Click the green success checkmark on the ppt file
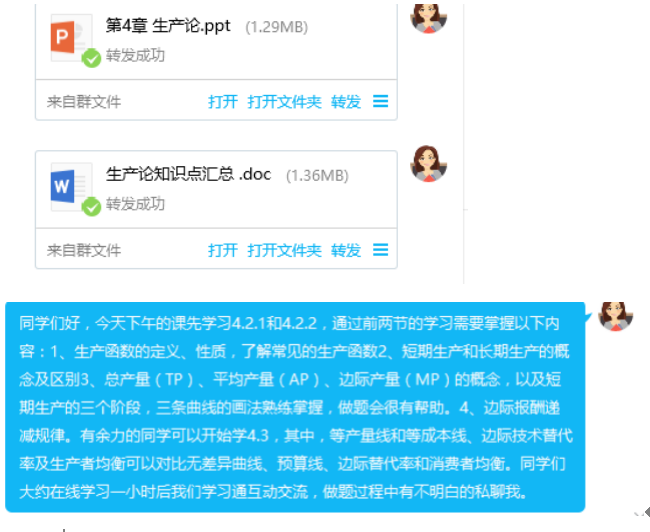The width and height of the screenshot is (650, 532). [x=91, y=58]
